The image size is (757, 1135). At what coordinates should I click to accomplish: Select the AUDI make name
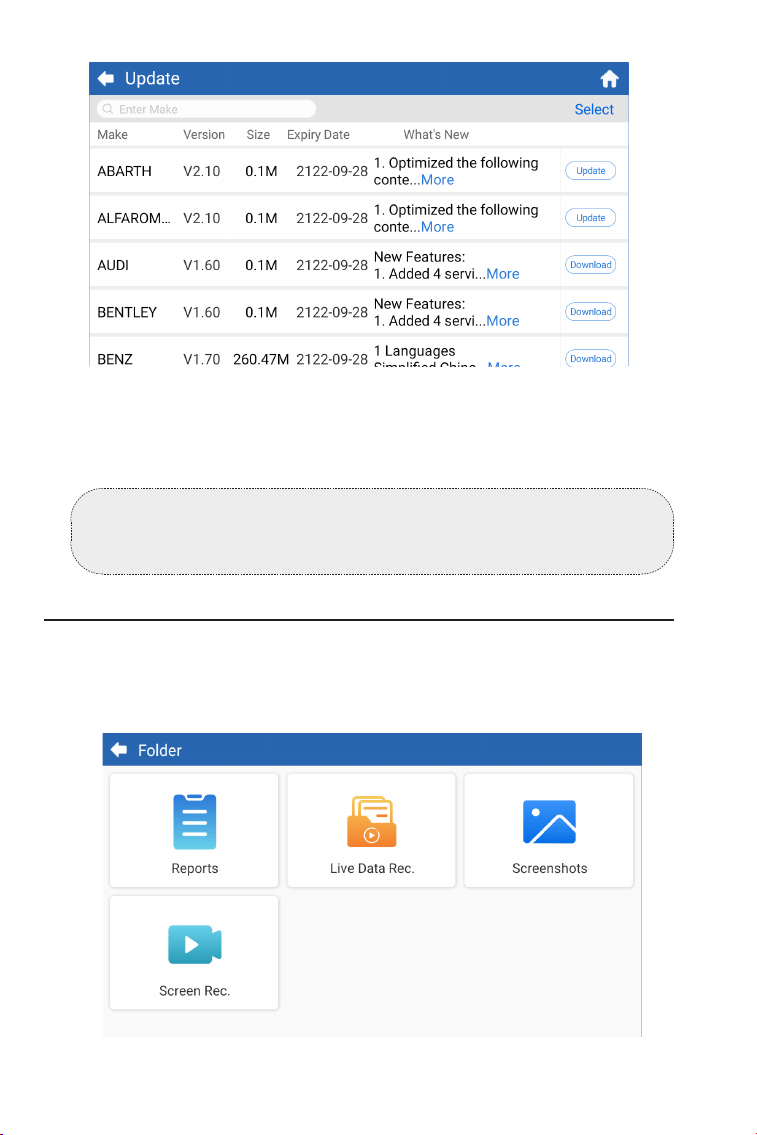click(x=113, y=266)
